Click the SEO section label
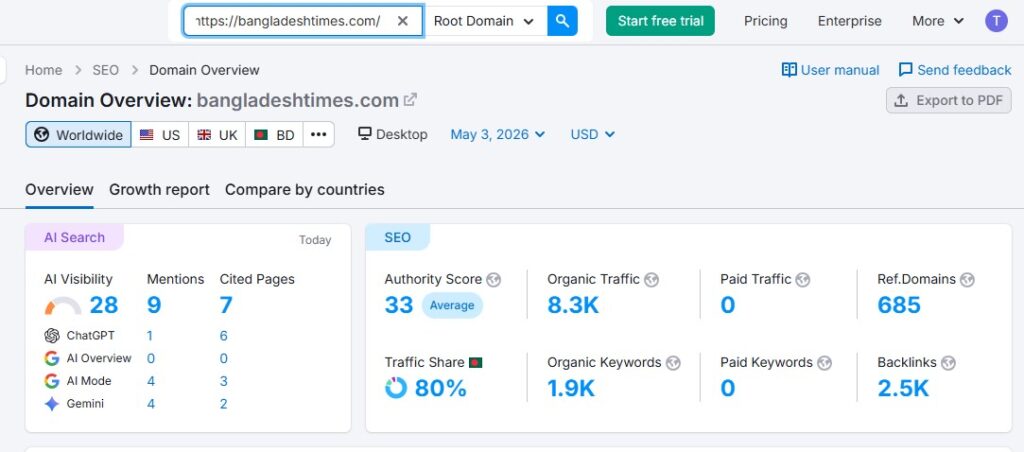 397,237
